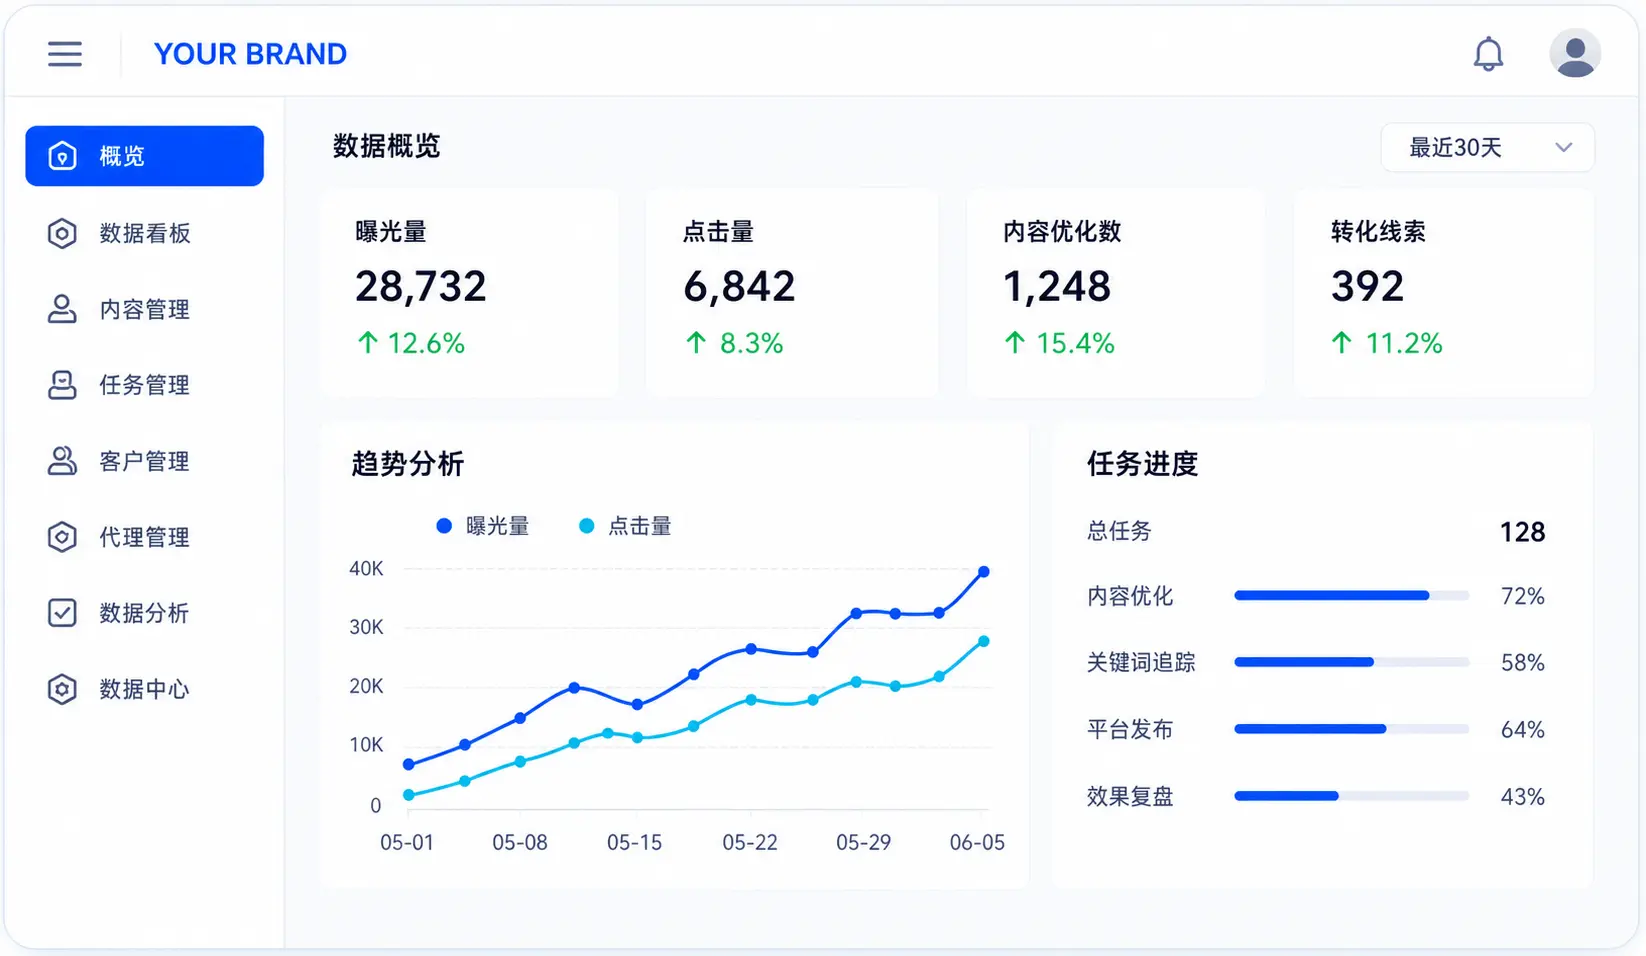Open 代理管理 from the sidebar

tap(145, 537)
